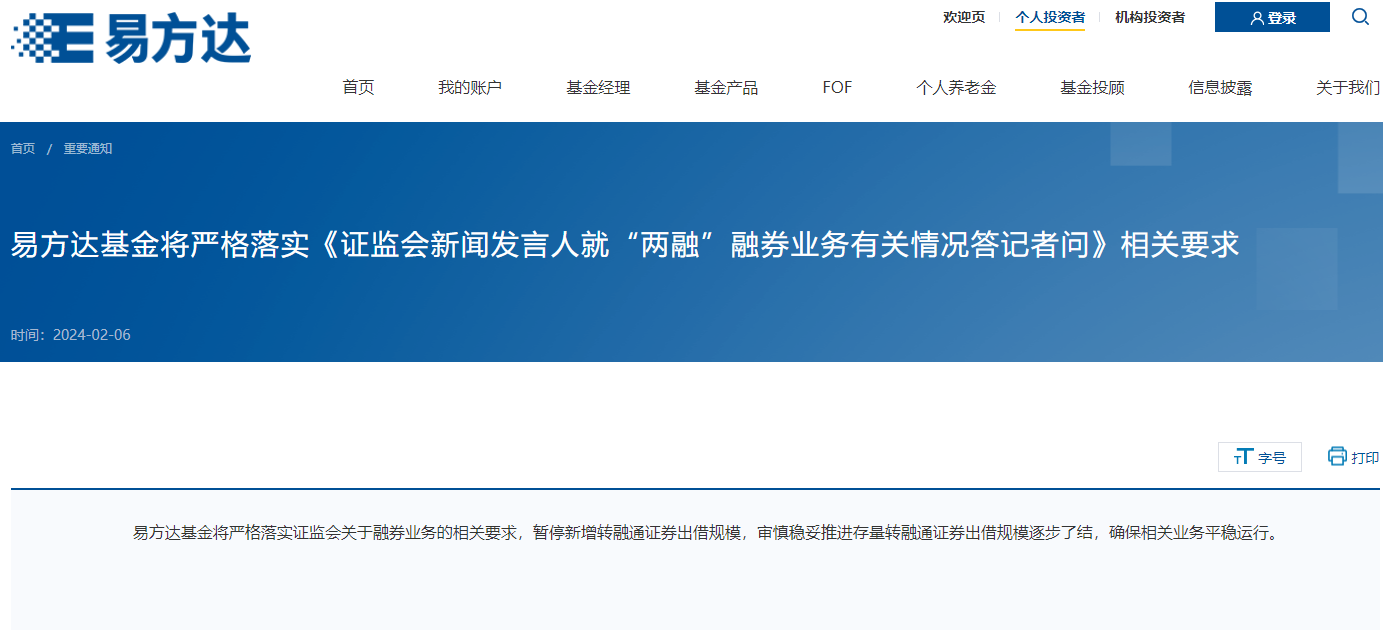Expand the 基金产品 menu
The height and width of the screenshot is (634, 1383).
click(x=726, y=88)
